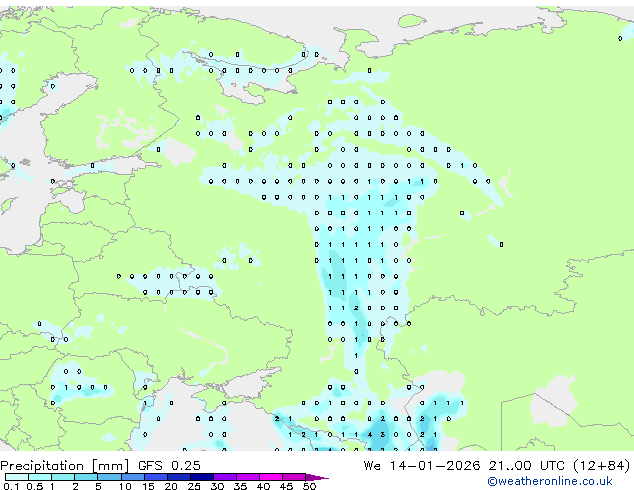This screenshot has height=490, width=634.
Task: Click the "0.25" model resolution text
Action: coord(186,466)
